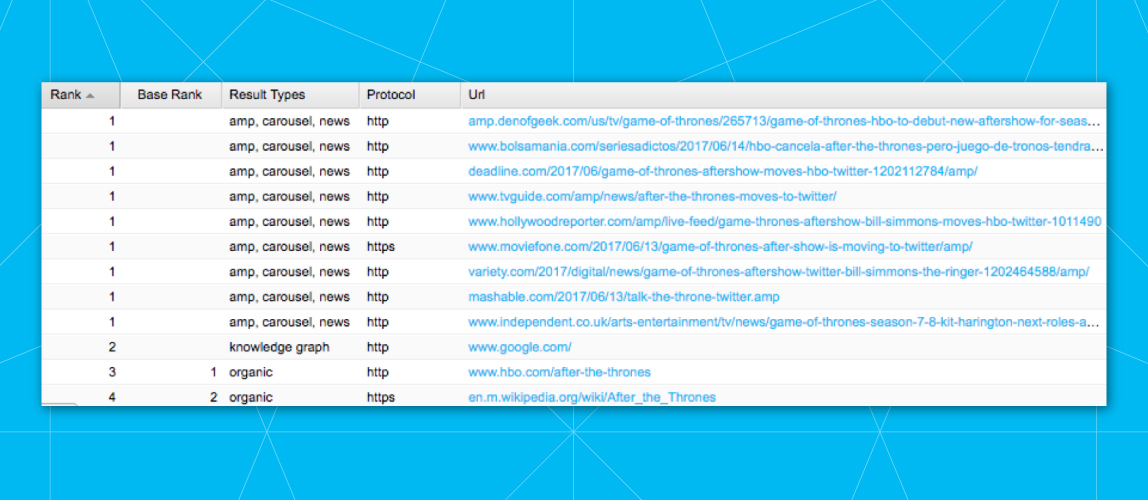Click the Result Types column header
1148x500 pixels.
click(x=267, y=95)
